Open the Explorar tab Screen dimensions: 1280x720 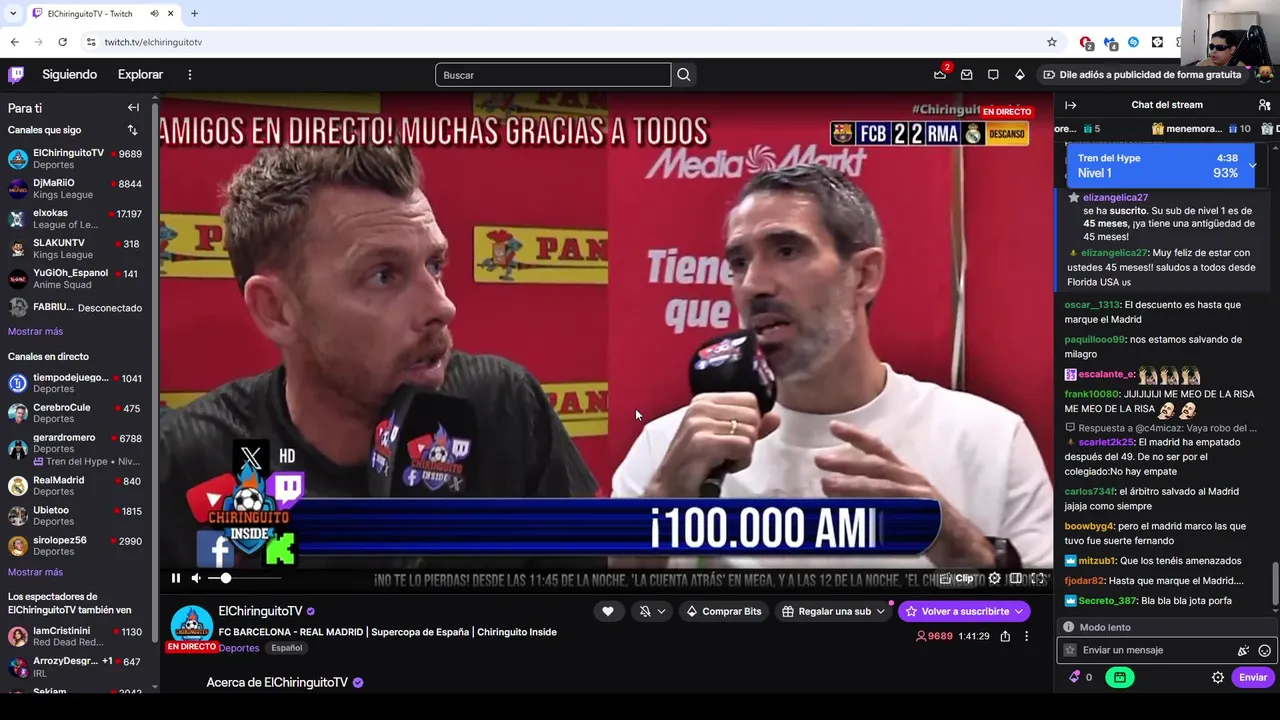(x=140, y=75)
